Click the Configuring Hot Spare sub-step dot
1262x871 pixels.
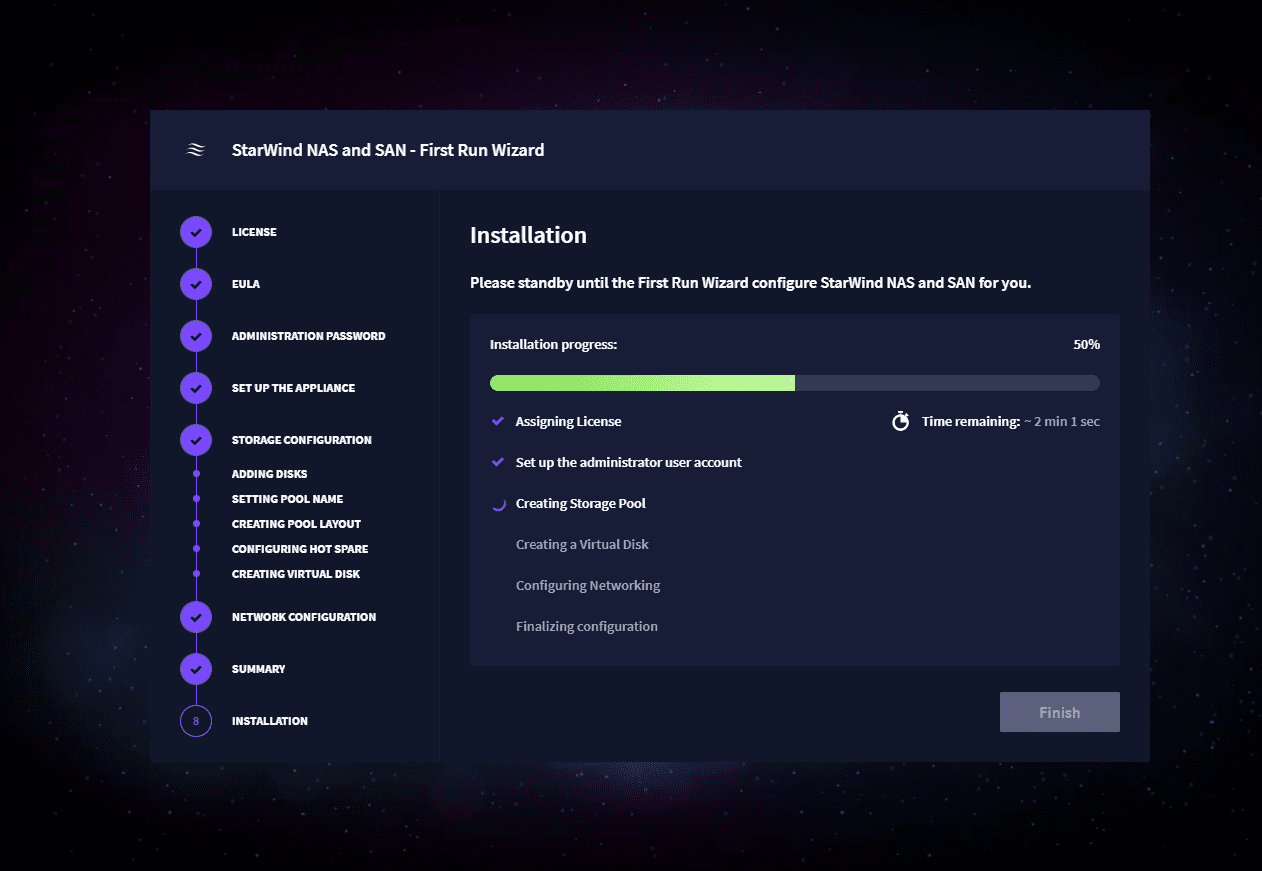tap(196, 549)
